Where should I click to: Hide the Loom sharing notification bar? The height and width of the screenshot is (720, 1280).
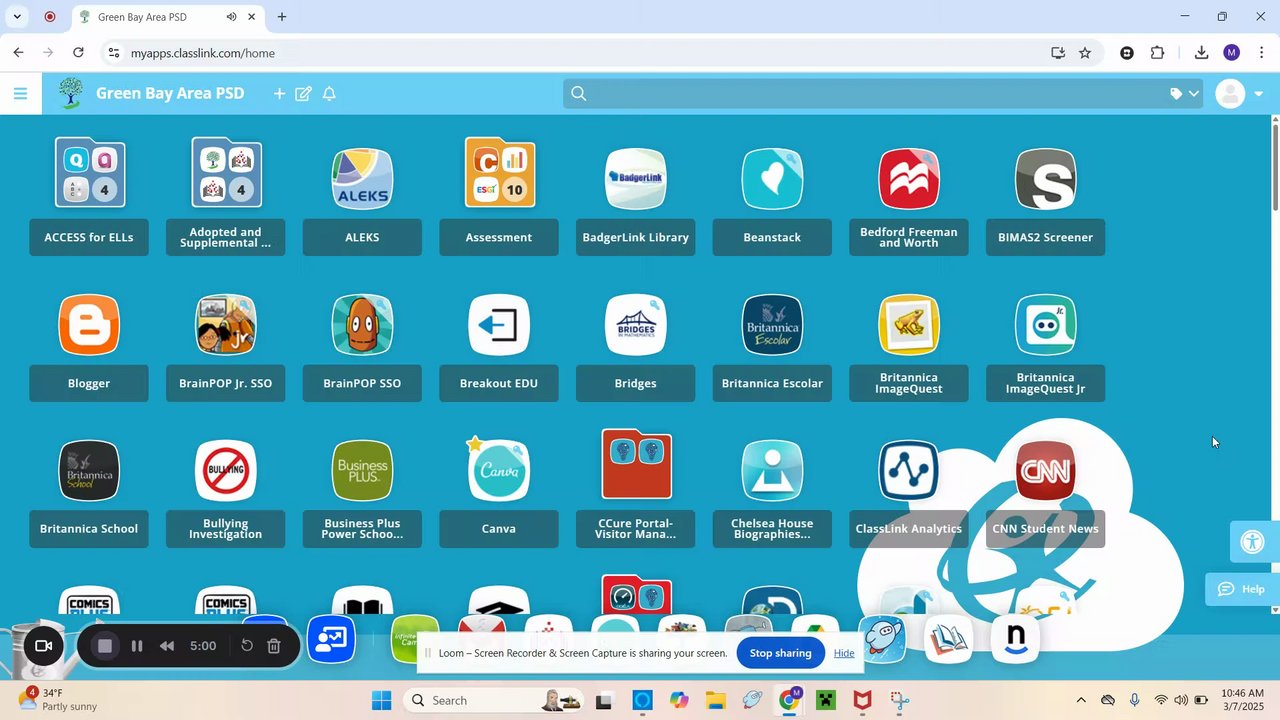(x=844, y=653)
